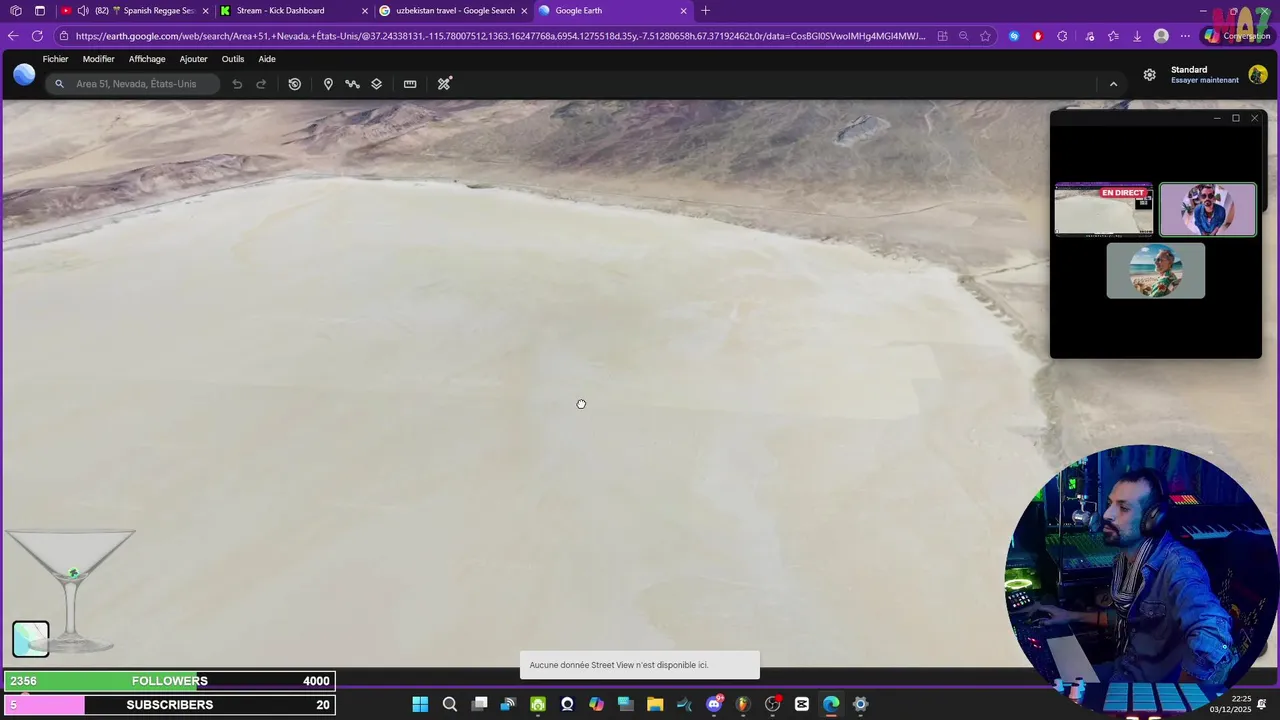Open browser downloads arrow icon
Screen dimensions: 1280x720
(1137, 36)
